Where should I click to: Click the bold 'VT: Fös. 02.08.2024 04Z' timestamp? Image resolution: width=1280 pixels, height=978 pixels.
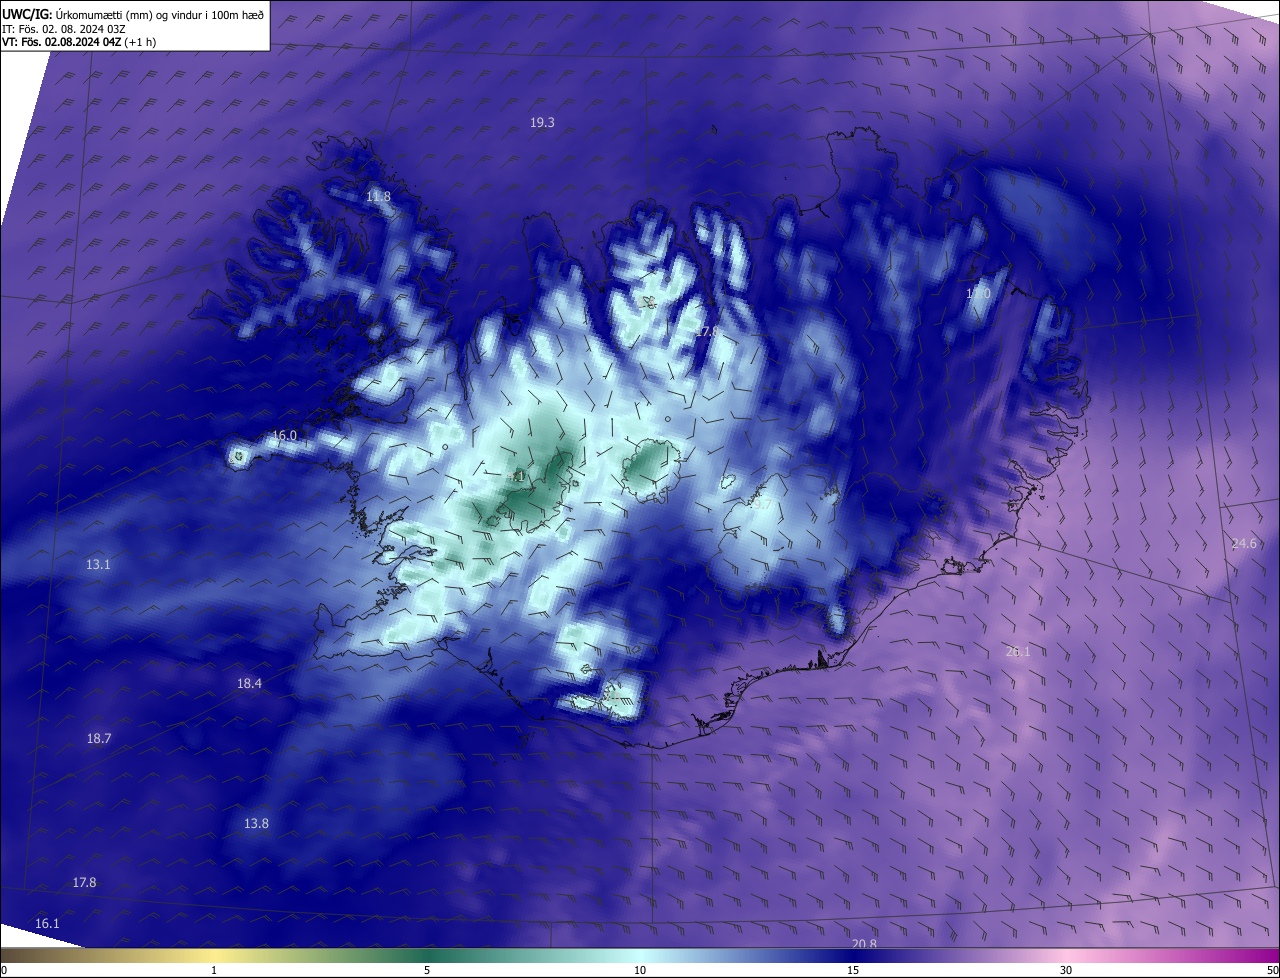click(x=62, y=42)
